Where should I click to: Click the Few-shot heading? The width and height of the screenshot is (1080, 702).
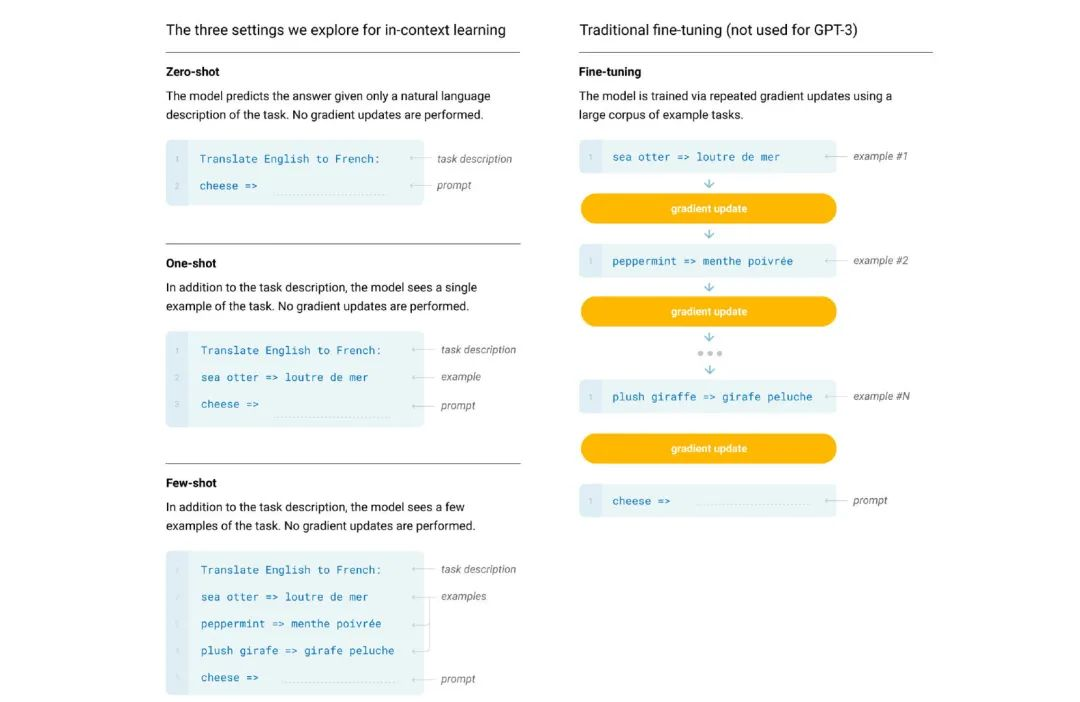(x=191, y=483)
